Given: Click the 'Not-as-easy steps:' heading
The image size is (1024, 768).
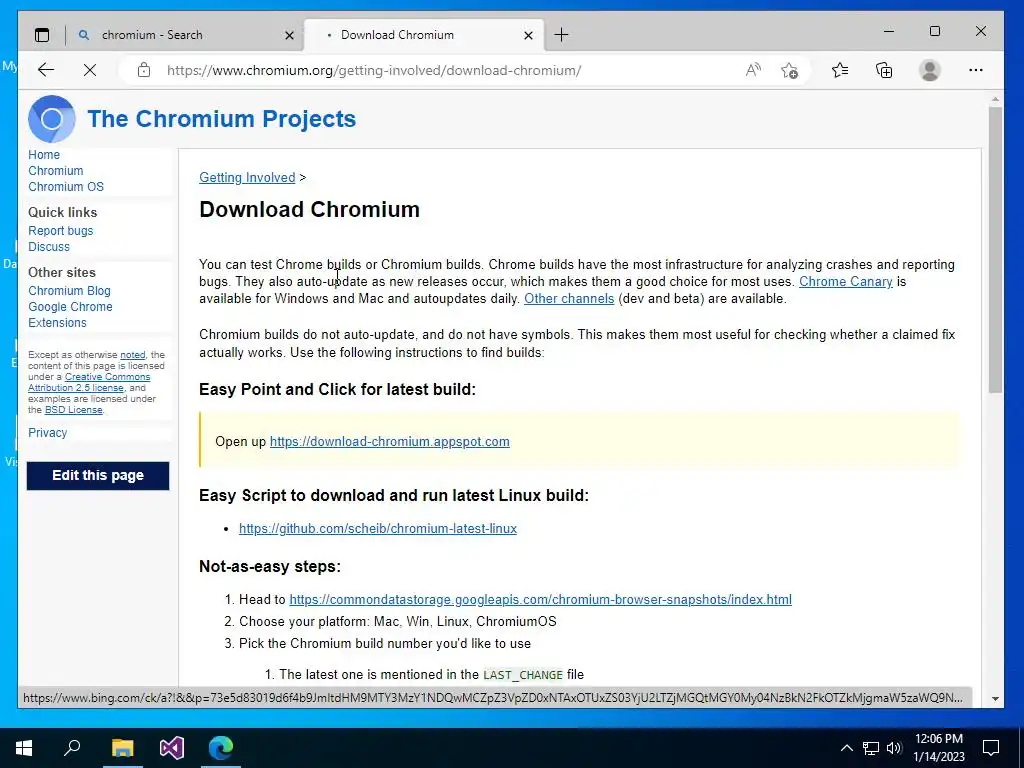Looking at the screenshot, I should point(270,566).
